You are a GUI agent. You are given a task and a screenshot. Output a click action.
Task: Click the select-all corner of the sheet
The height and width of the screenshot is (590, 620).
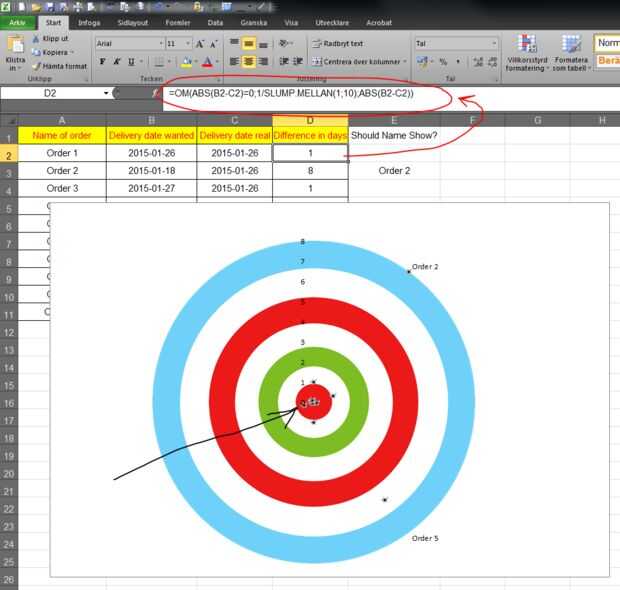pos(9,120)
